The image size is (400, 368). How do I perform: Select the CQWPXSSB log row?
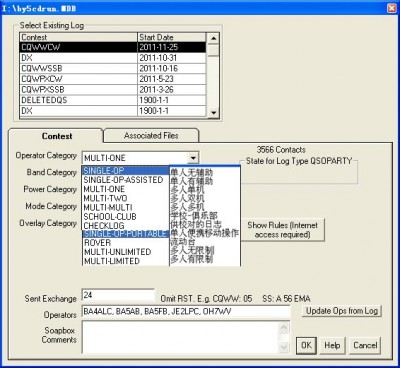click(113, 90)
